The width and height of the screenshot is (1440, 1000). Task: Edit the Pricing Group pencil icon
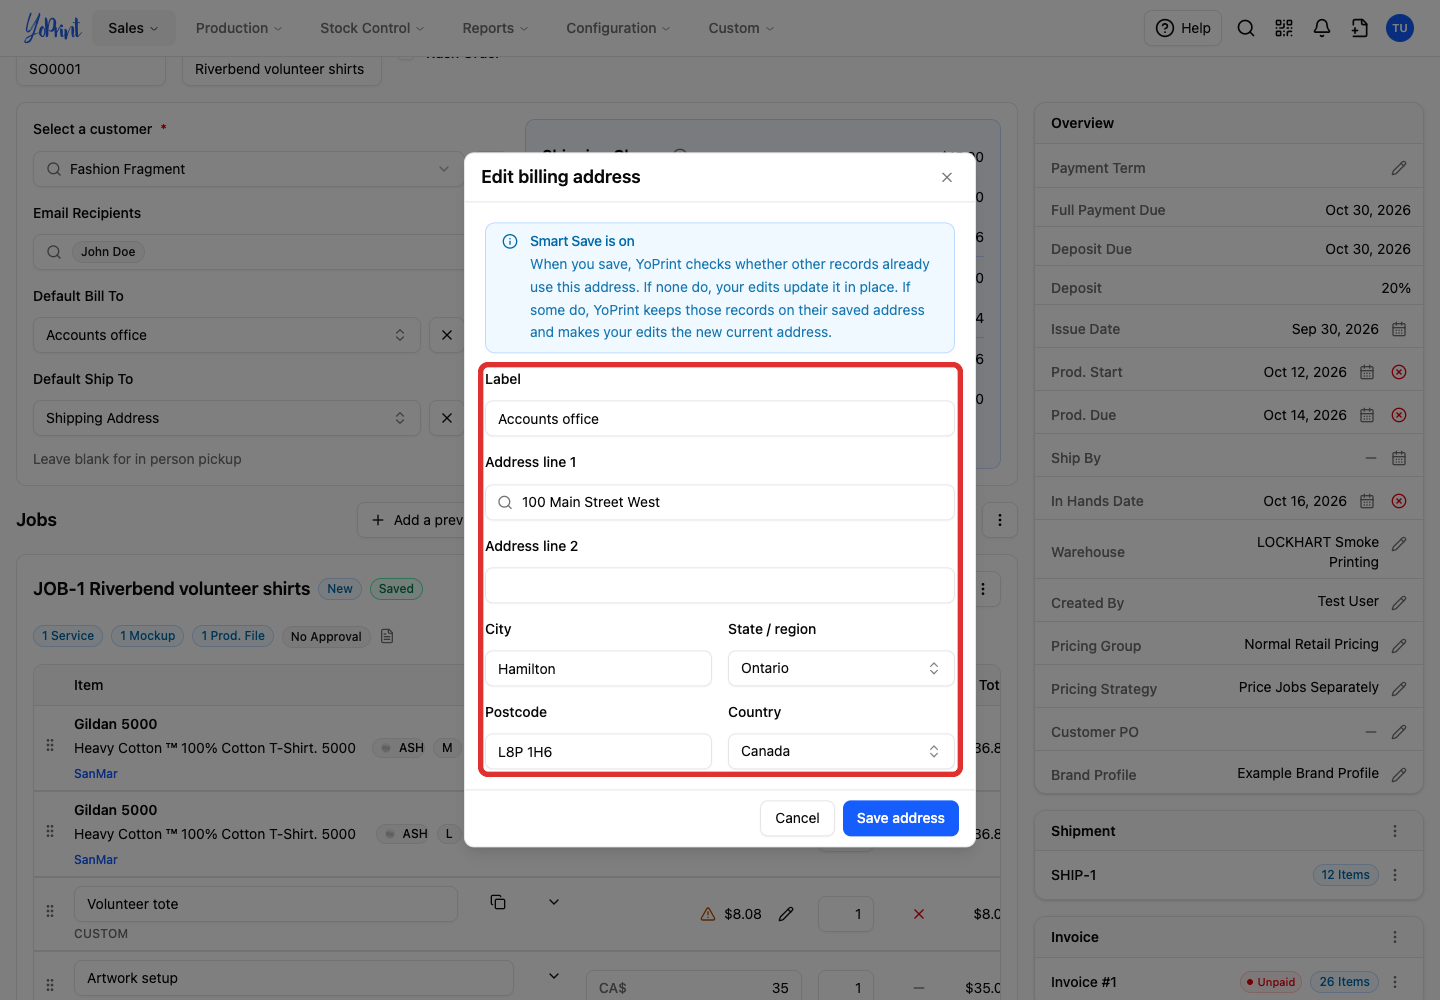(1399, 645)
